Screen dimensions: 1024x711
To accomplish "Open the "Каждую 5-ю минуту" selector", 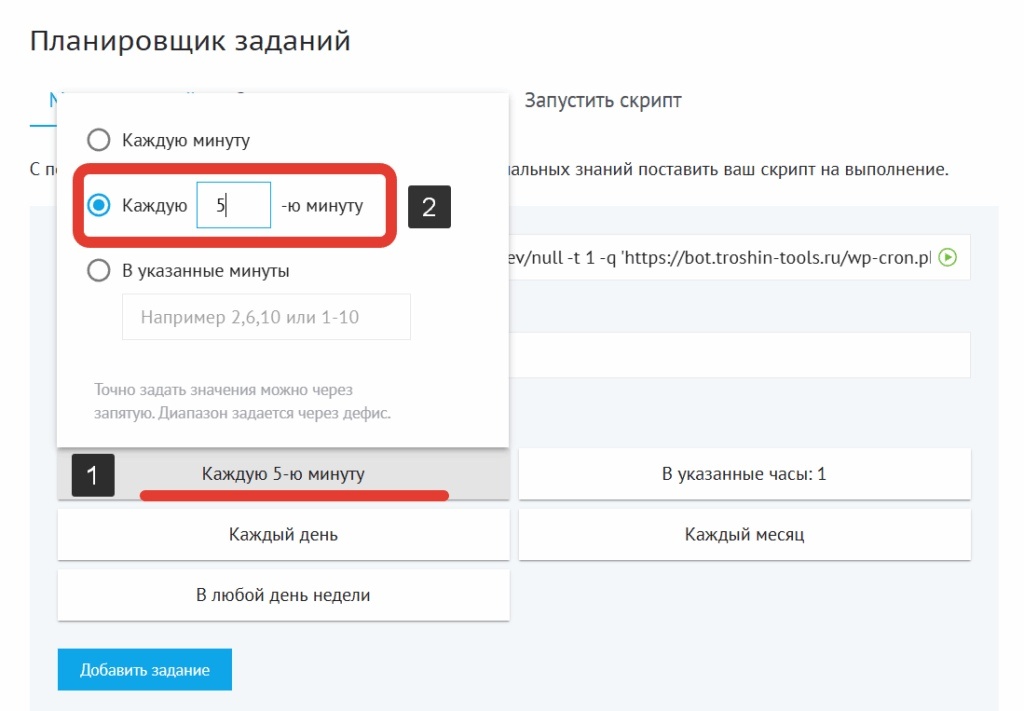I will pos(283,474).
